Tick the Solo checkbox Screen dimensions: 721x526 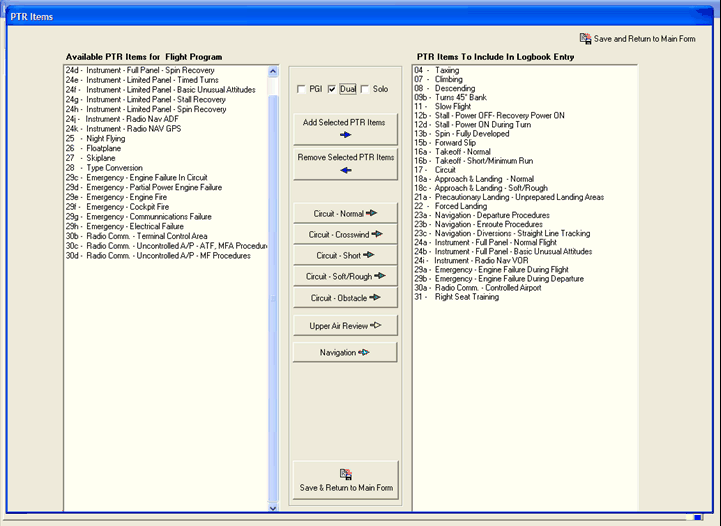(365, 90)
